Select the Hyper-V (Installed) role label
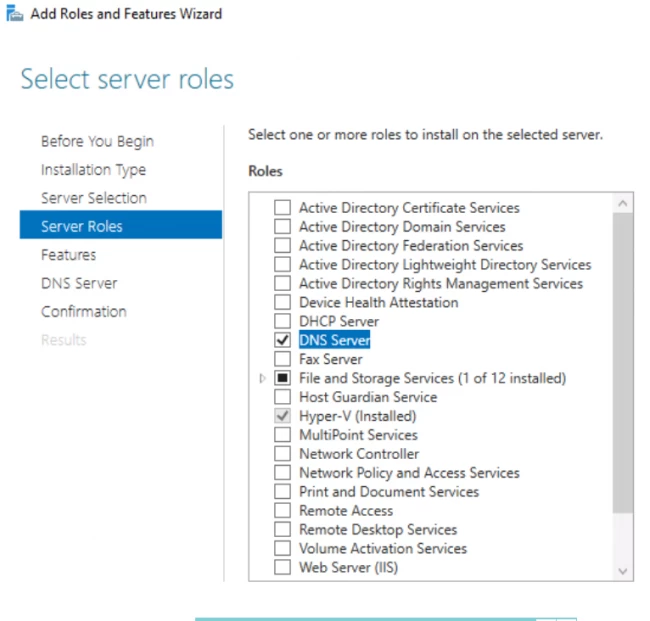 358,416
